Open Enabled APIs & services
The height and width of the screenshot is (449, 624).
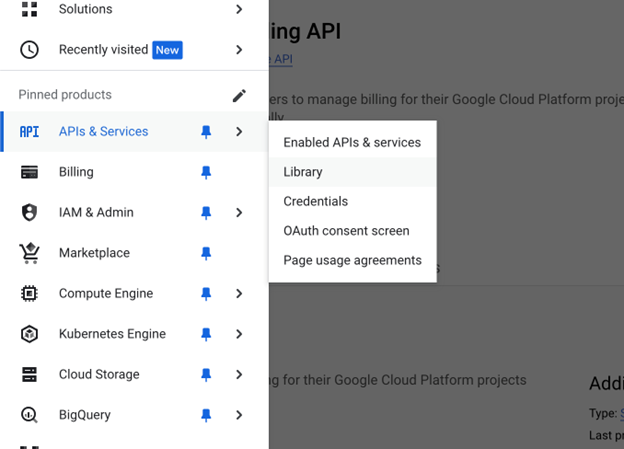click(353, 143)
